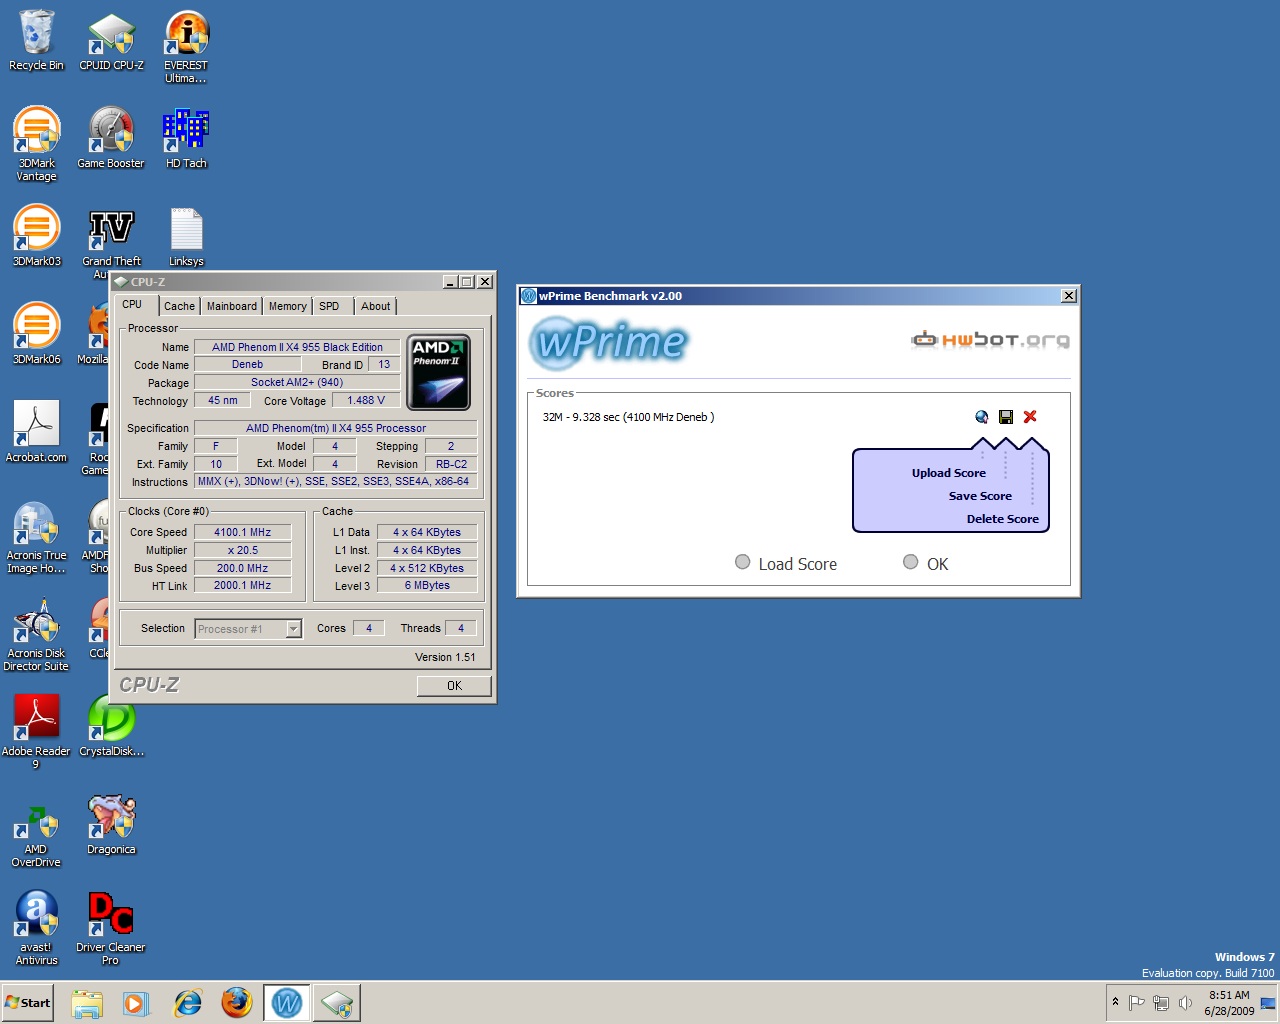Click Delete Score label in the tooltip
The image size is (1280, 1024).
tap(1002, 519)
